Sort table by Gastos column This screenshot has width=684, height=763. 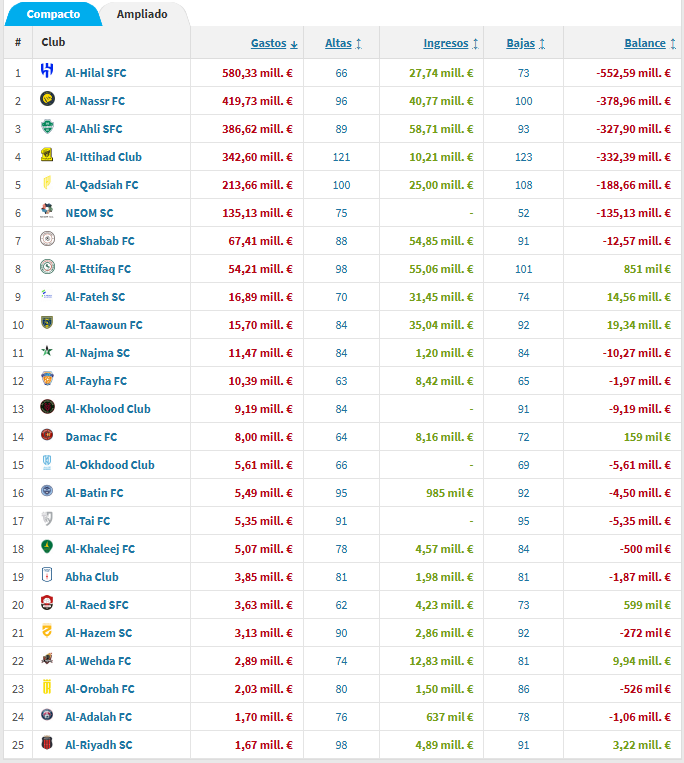274,43
